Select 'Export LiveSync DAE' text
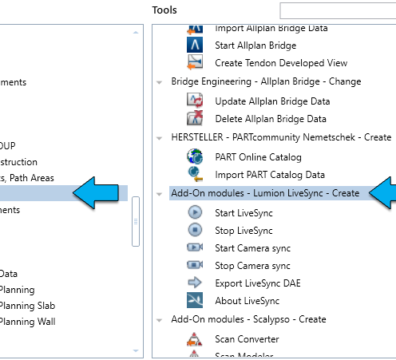Viewport: 396px width, 360px height. 258,283
